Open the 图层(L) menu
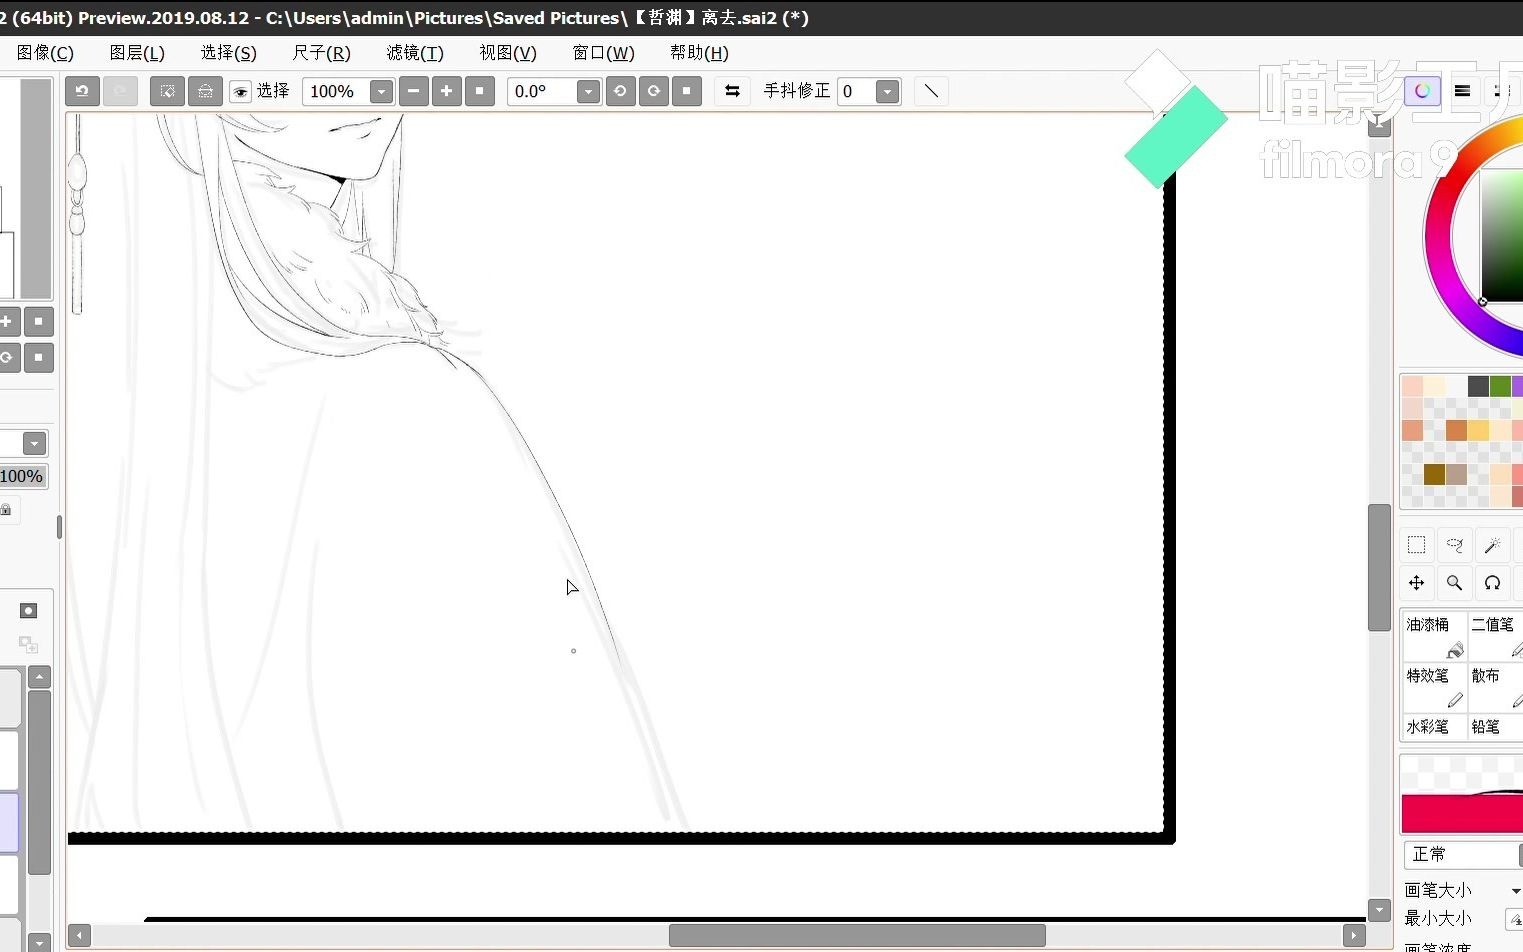 (137, 53)
